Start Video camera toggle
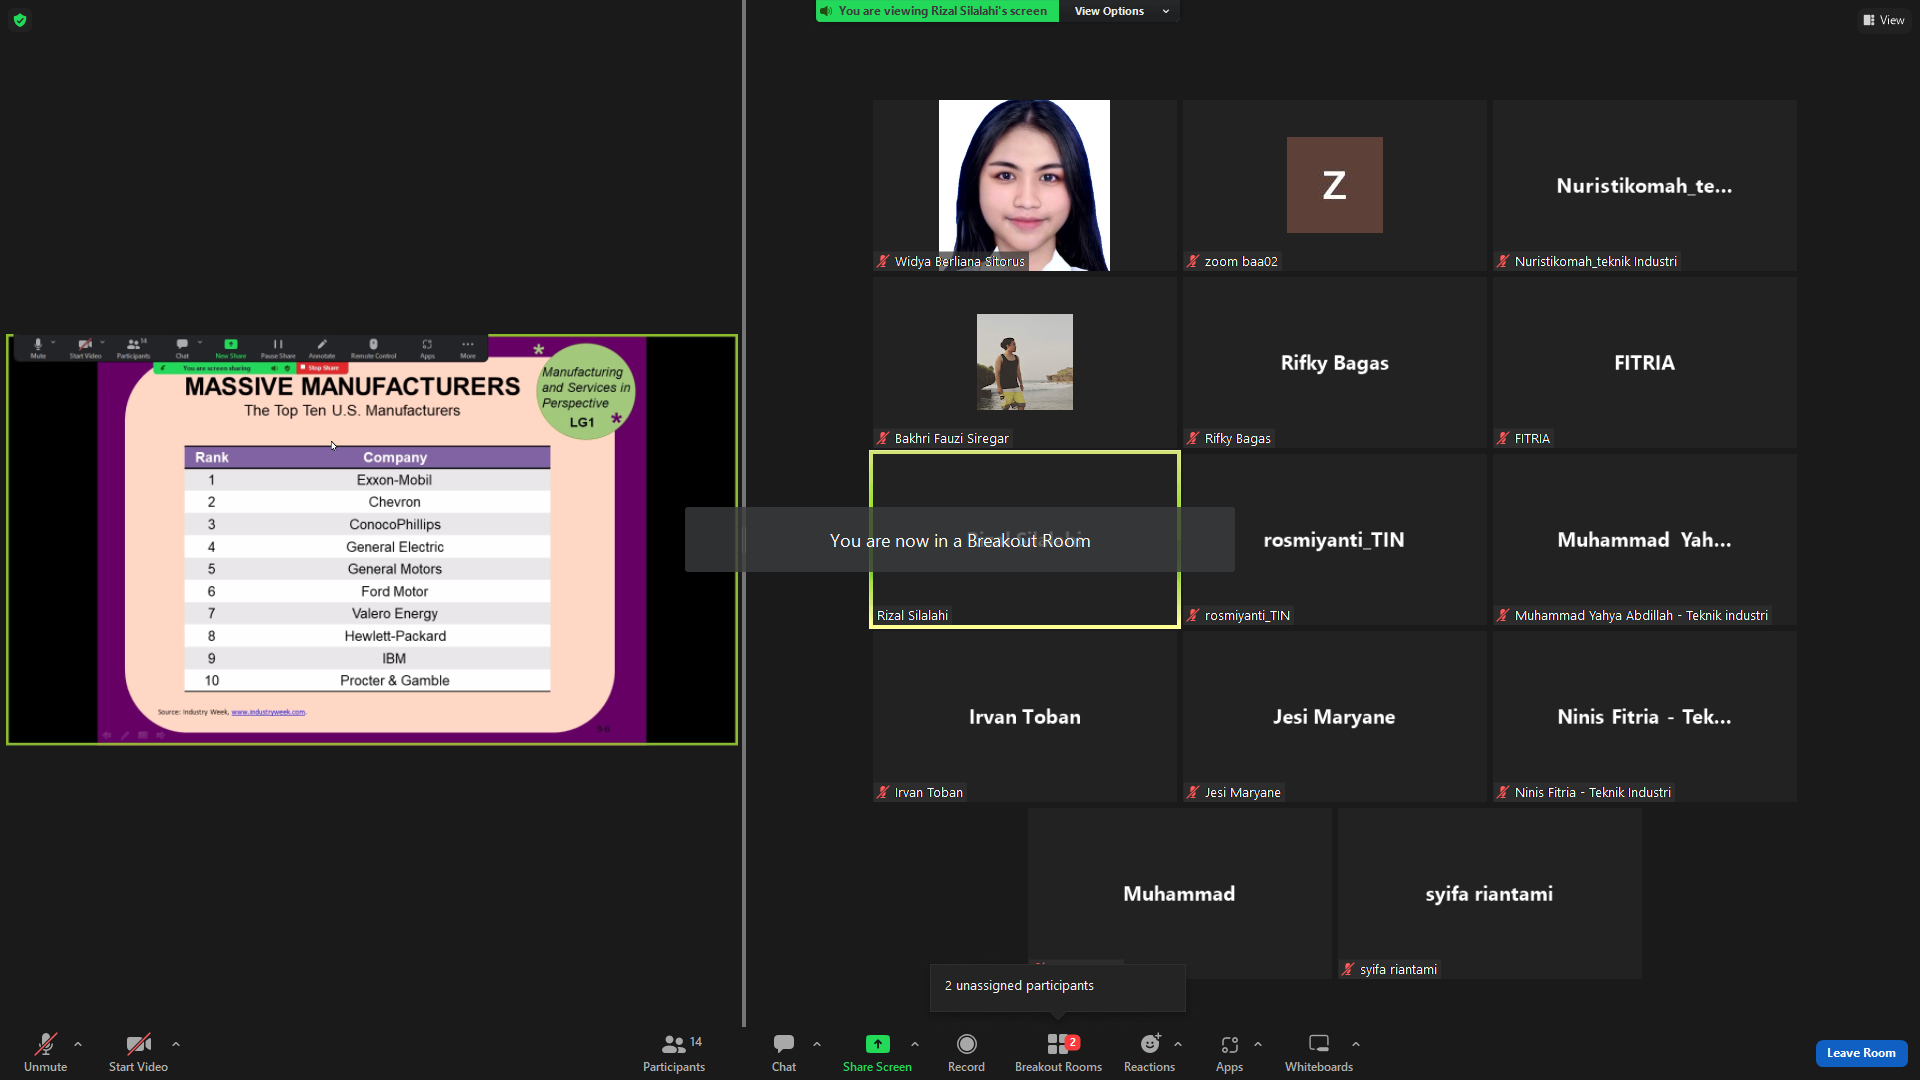 pos(138,1052)
